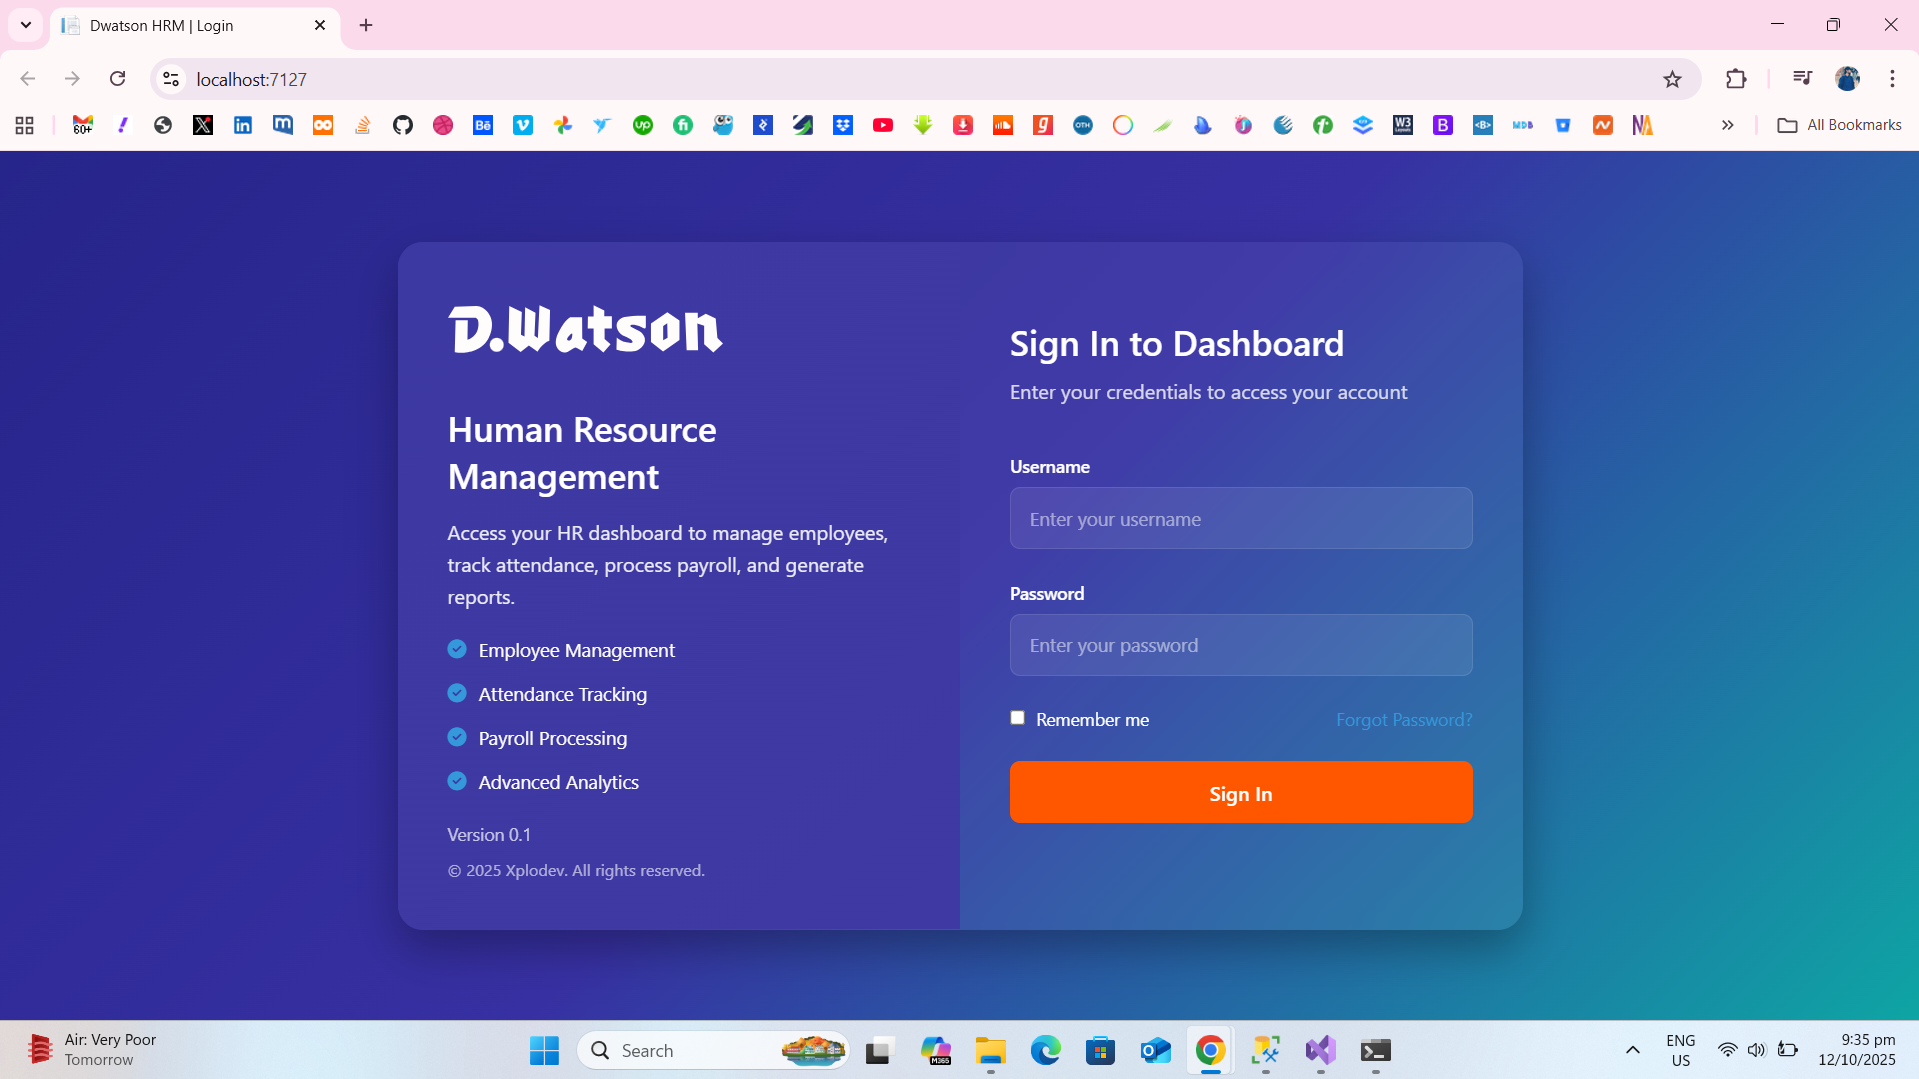Open the Upwork bookmark
This screenshot has height=1079, width=1919.
643,125
